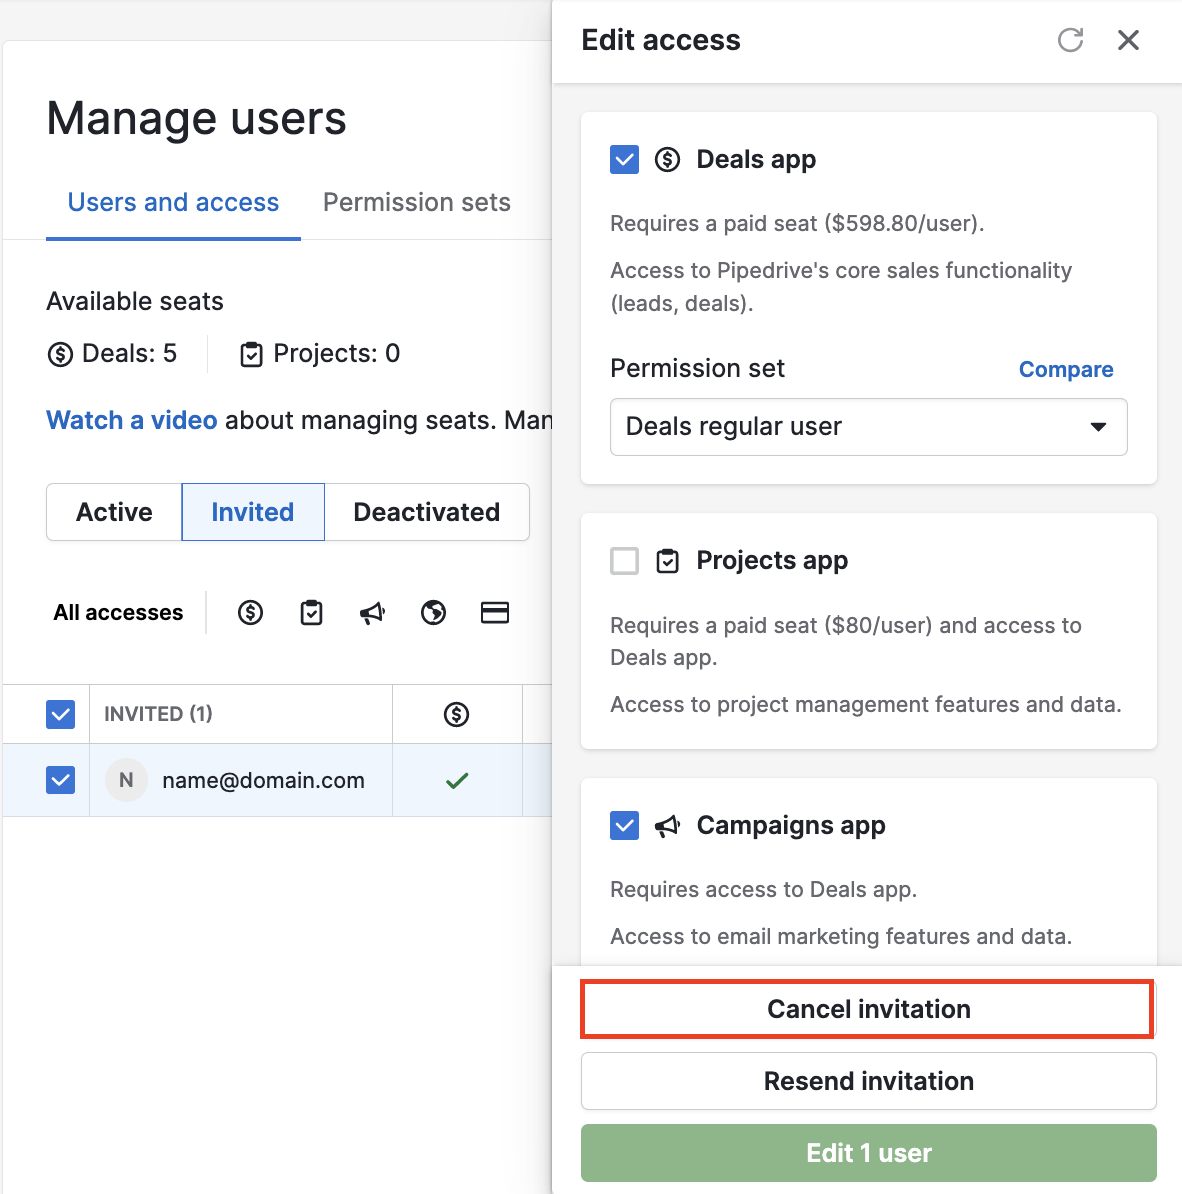The image size is (1182, 1194).
Task: Filter users by the Deals dollar icon
Action: point(250,612)
